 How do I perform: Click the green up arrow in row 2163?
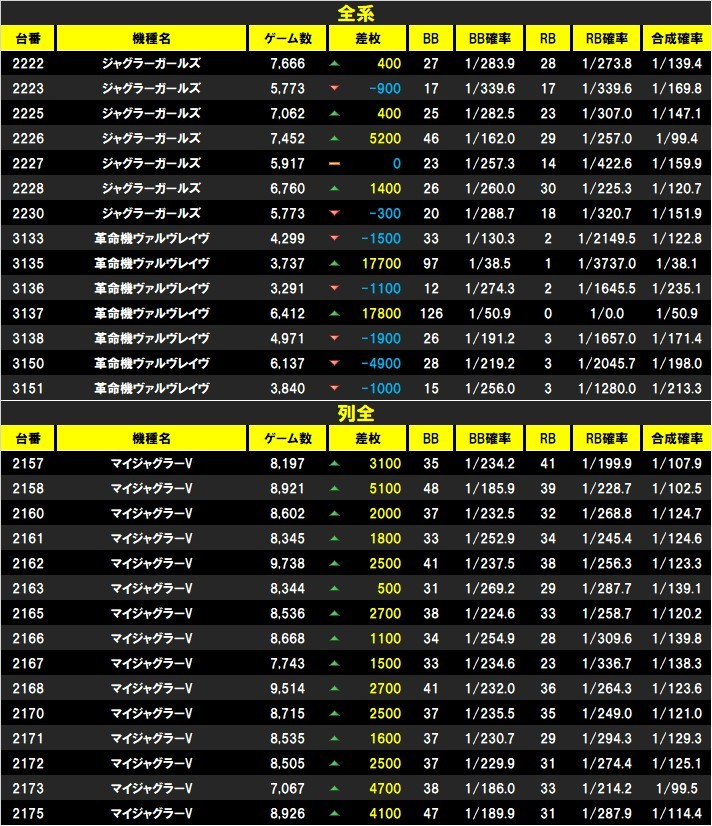[334, 588]
